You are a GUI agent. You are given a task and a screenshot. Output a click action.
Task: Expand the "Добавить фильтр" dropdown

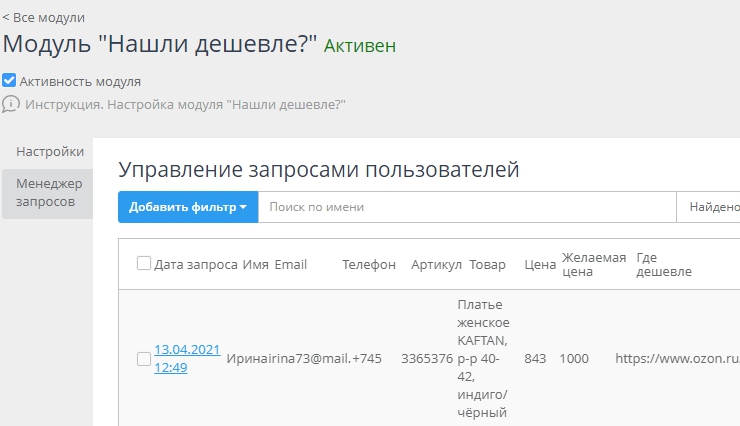188,207
